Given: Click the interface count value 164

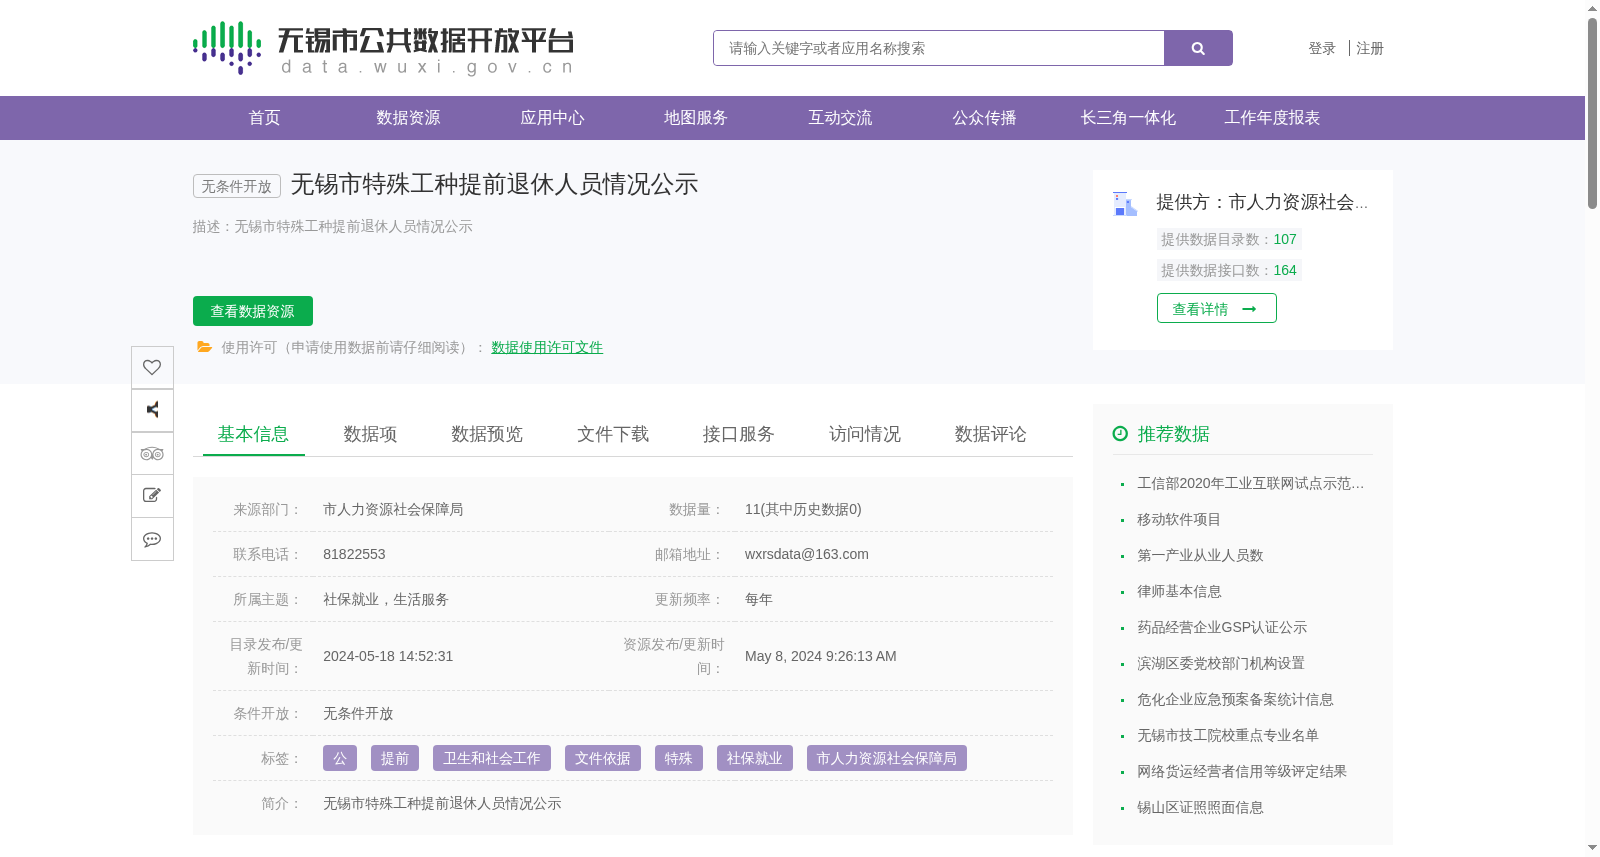Looking at the screenshot, I should coord(1285,270).
